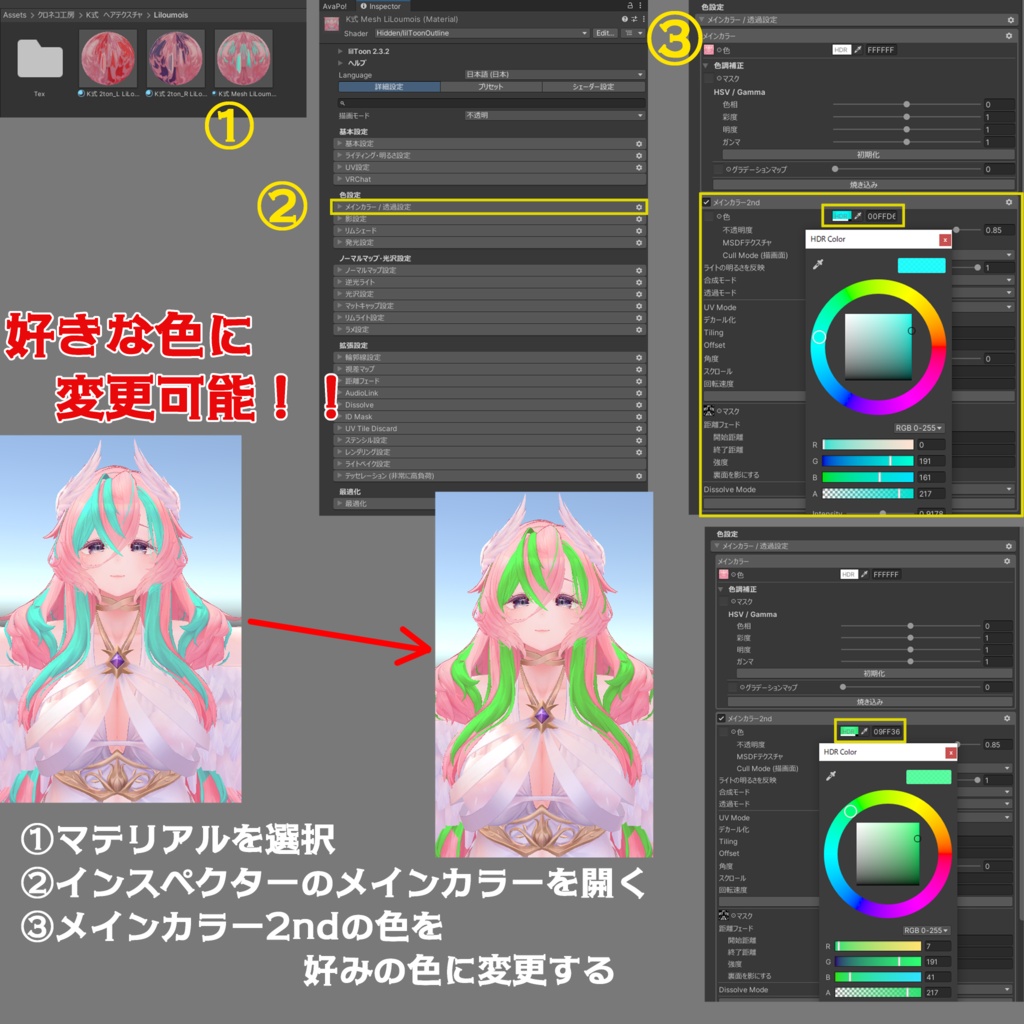
Task: Expand the VRChat section
Action: click(489, 179)
